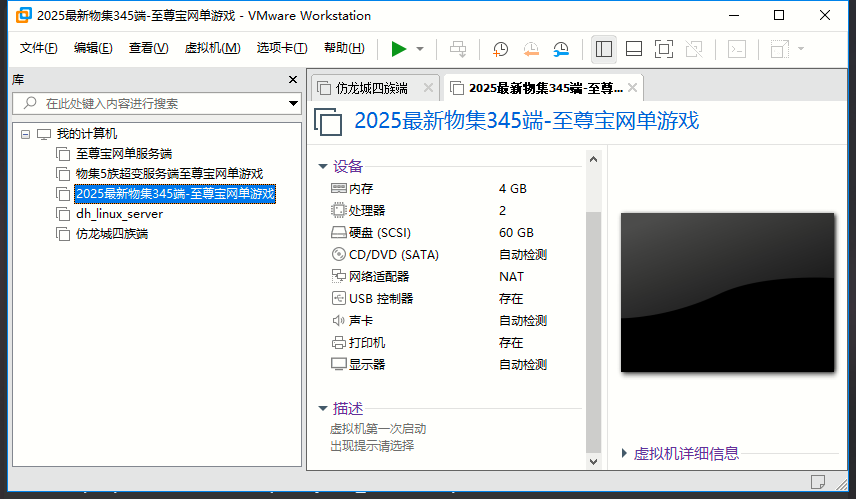
Task: Click the VM description text area
Action: [x=378, y=437]
